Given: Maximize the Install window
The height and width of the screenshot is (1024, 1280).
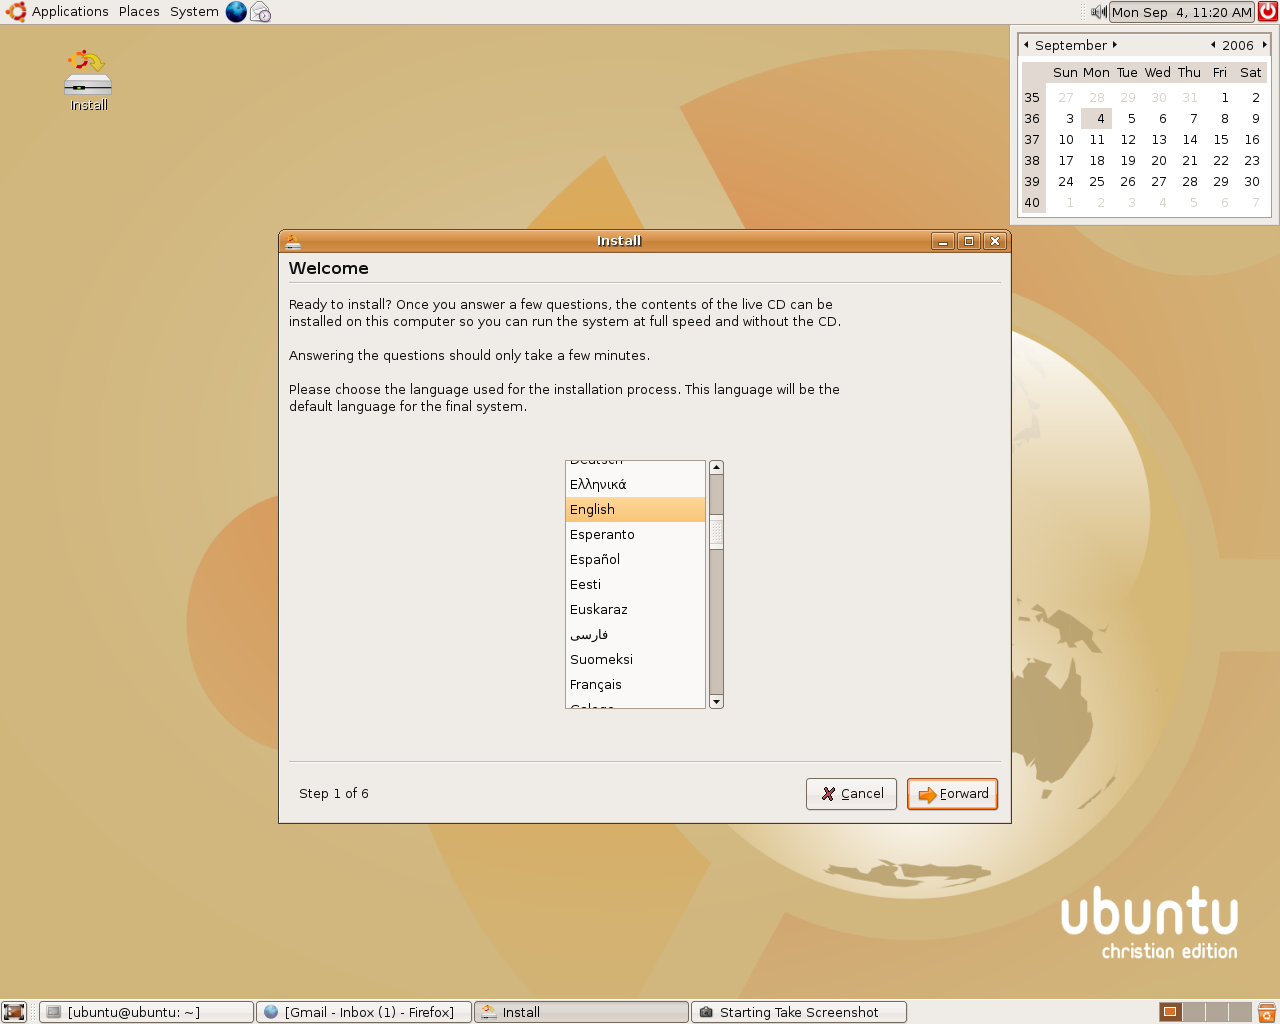Looking at the screenshot, I should pyautogui.click(x=969, y=241).
